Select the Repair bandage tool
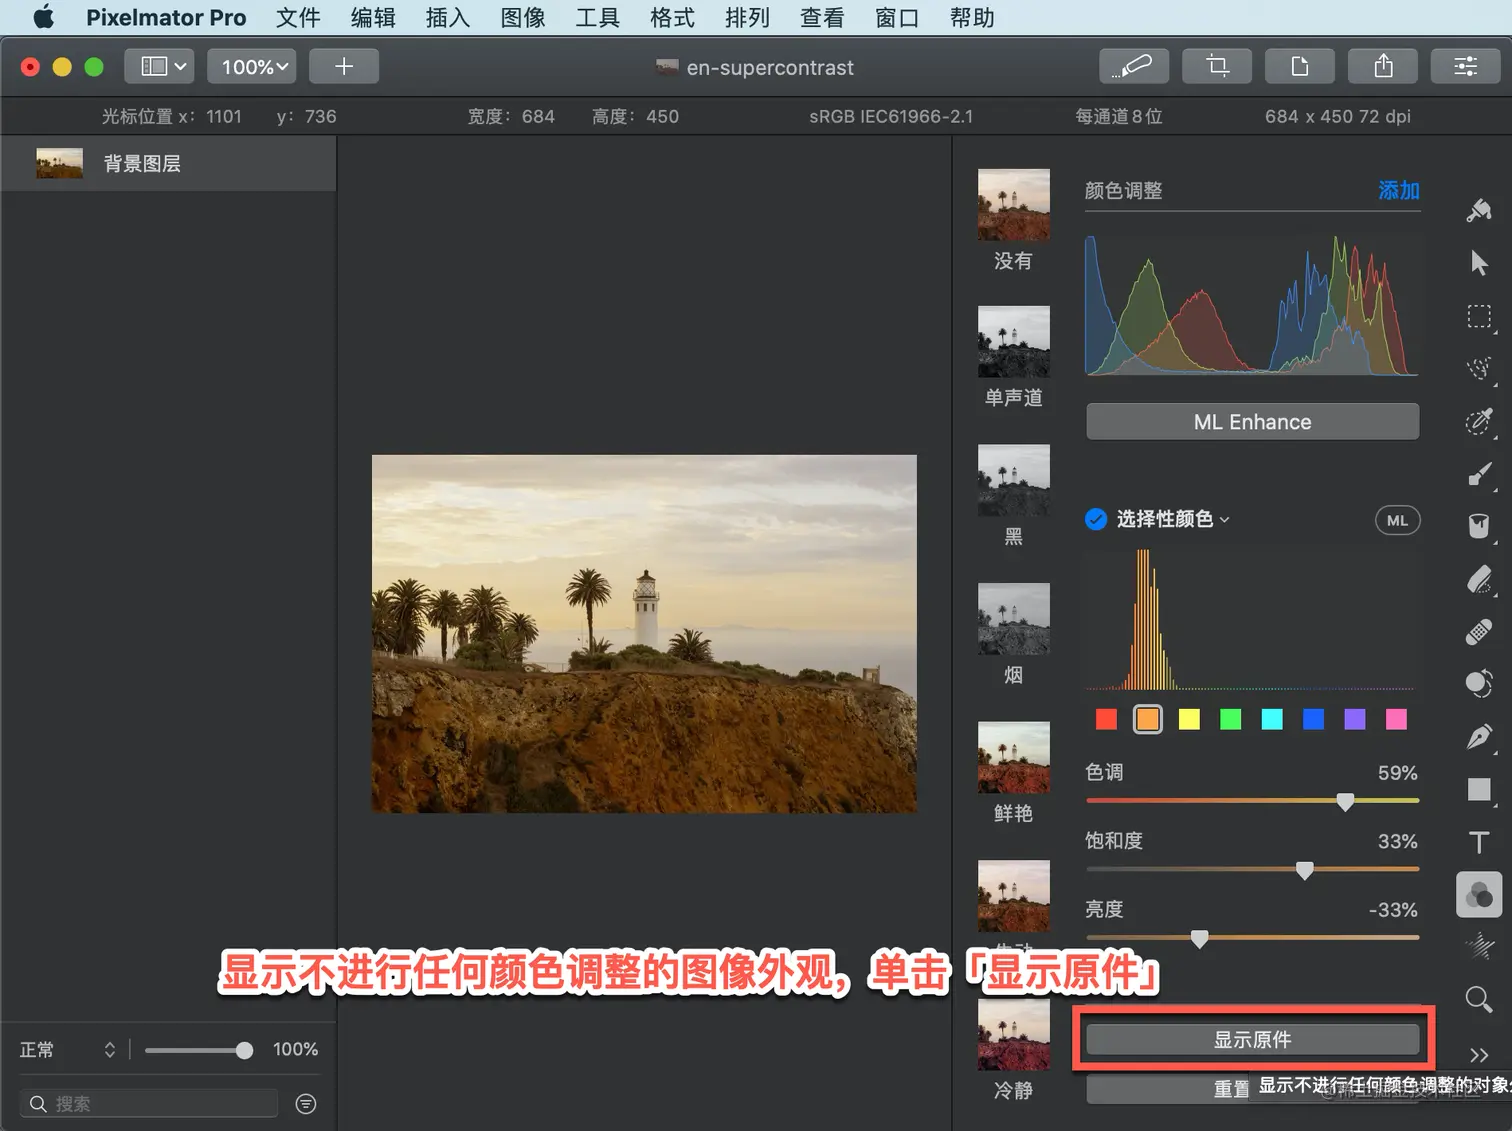This screenshot has width=1512, height=1131. 1479,632
